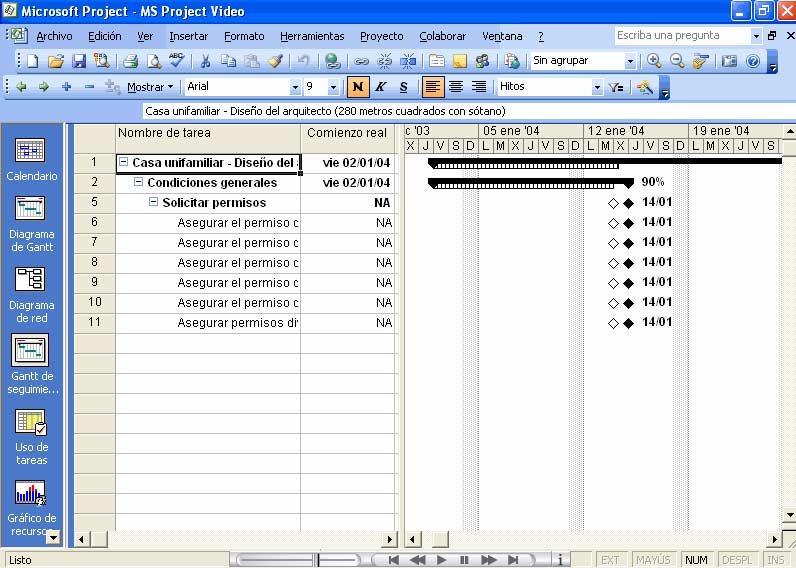Print the project

tap(130, 61)
